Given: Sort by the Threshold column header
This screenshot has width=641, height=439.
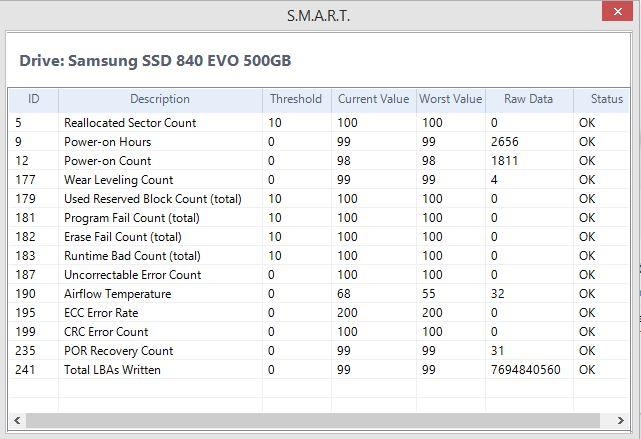Looking at the screenshot, I should [x=296, y=99].
